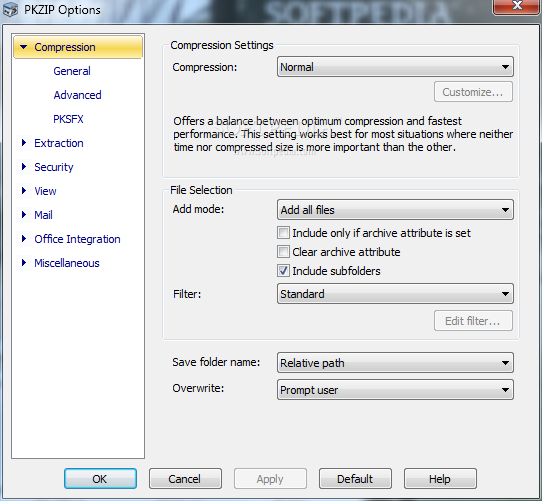Open the Compression level dropdown showing Normal
This screenshot has height=501, width=542.
click(x=395, y=67)
